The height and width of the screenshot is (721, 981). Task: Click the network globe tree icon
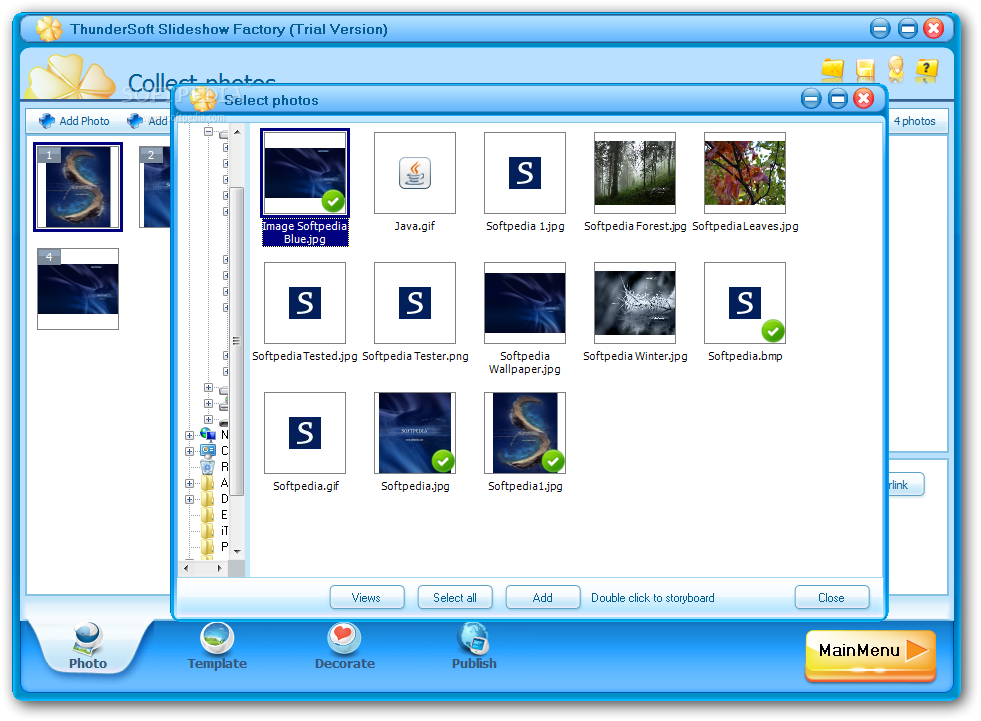208,434
